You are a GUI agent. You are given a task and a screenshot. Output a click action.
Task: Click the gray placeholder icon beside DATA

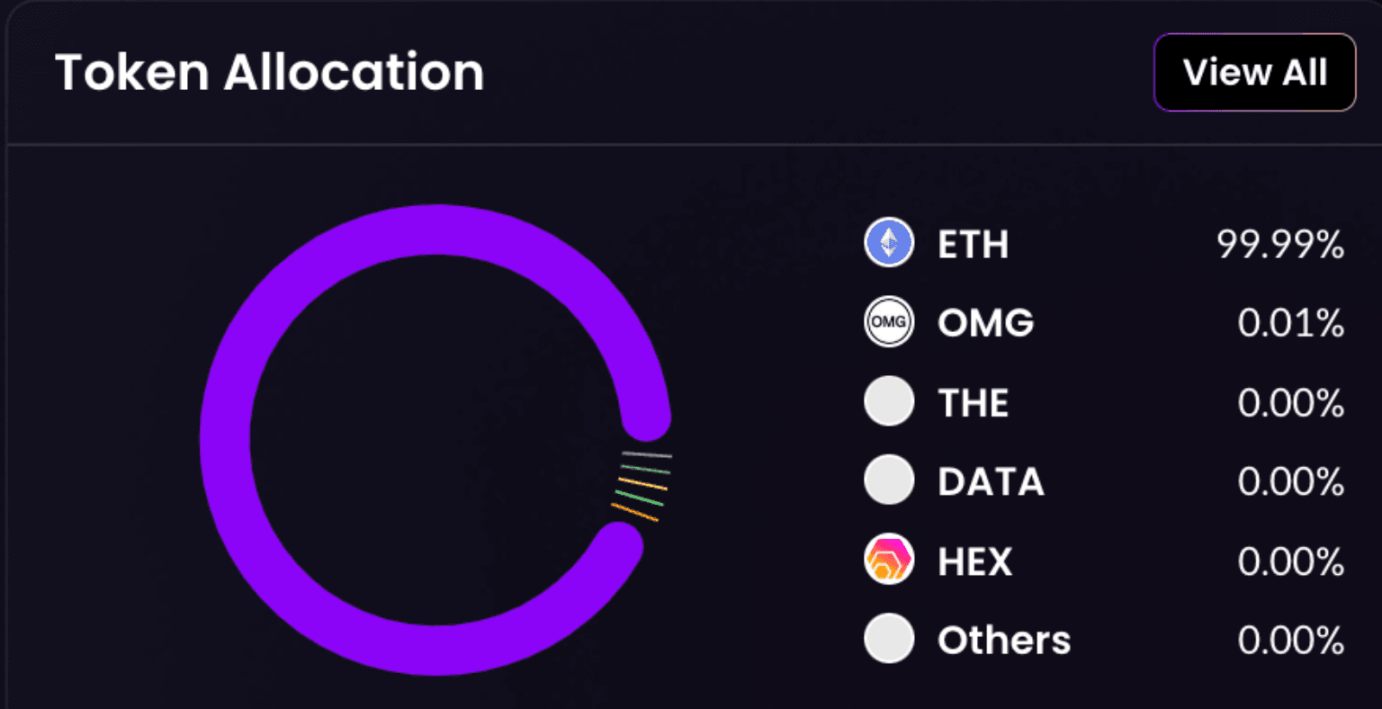(888, 481)
